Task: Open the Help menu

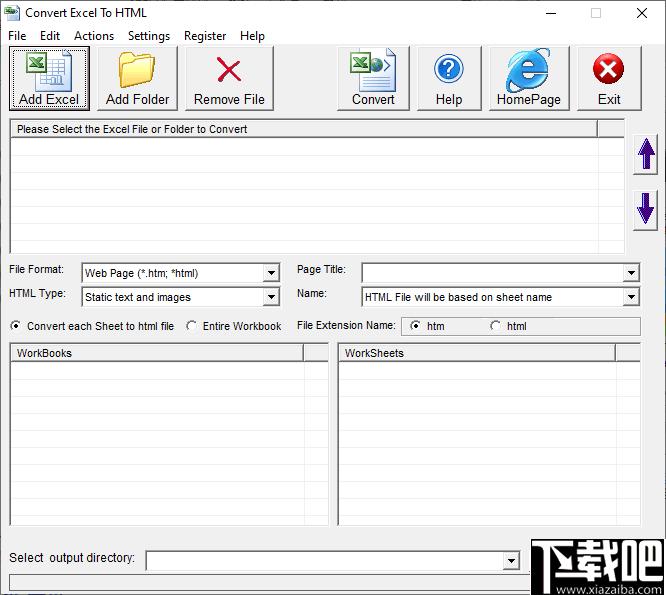Action: tap(252, 36)
